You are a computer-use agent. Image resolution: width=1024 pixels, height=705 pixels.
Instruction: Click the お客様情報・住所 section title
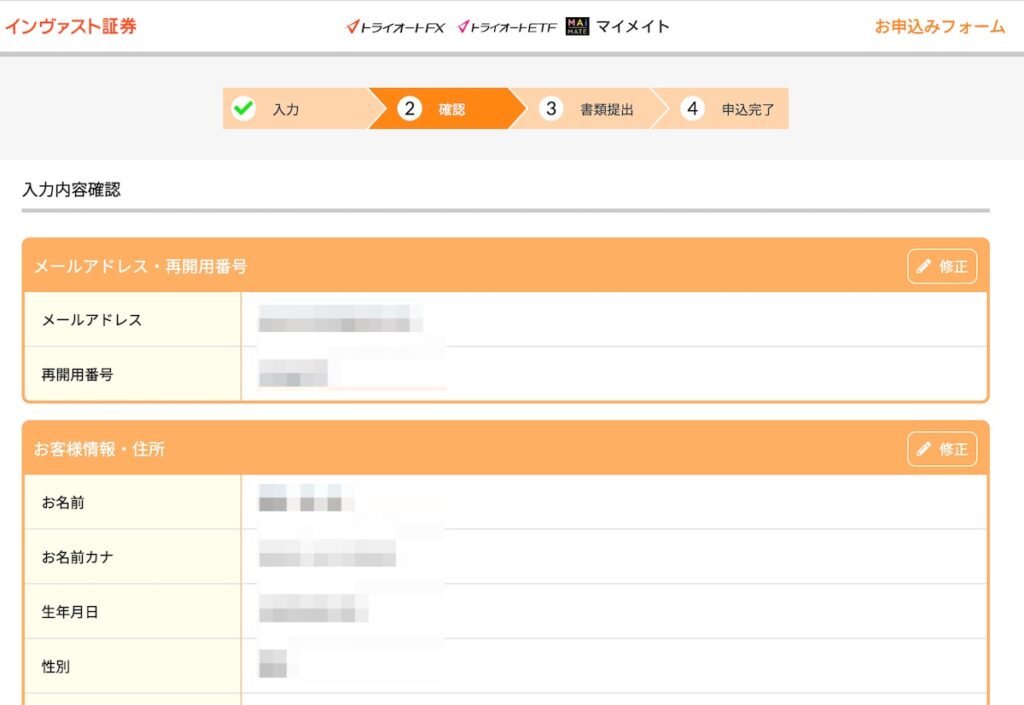[99, 449]
